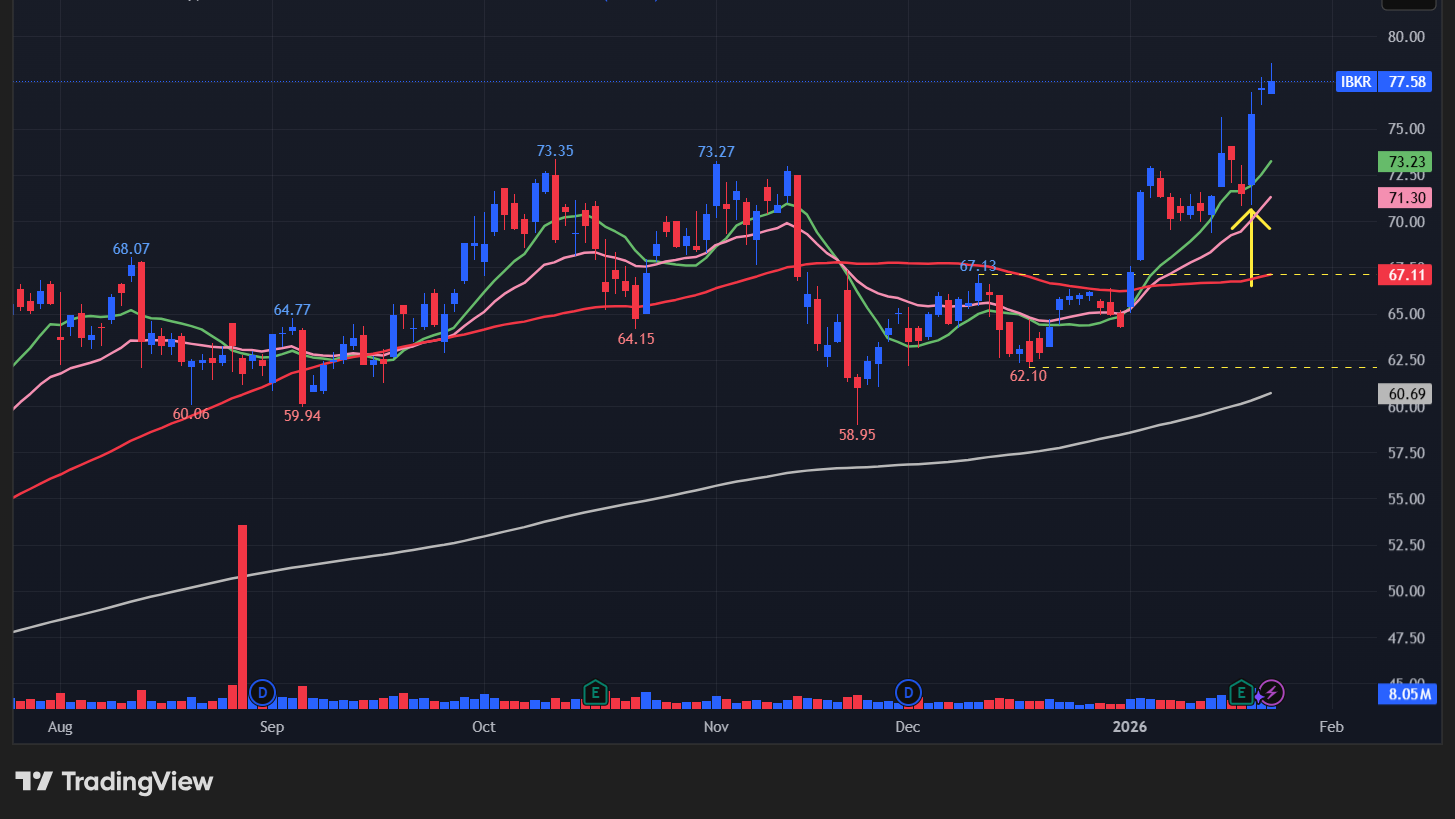The height and width of the screenshot is (819, 1455).
Task: Click the dividend D marker near Sep
Action: 262,692
